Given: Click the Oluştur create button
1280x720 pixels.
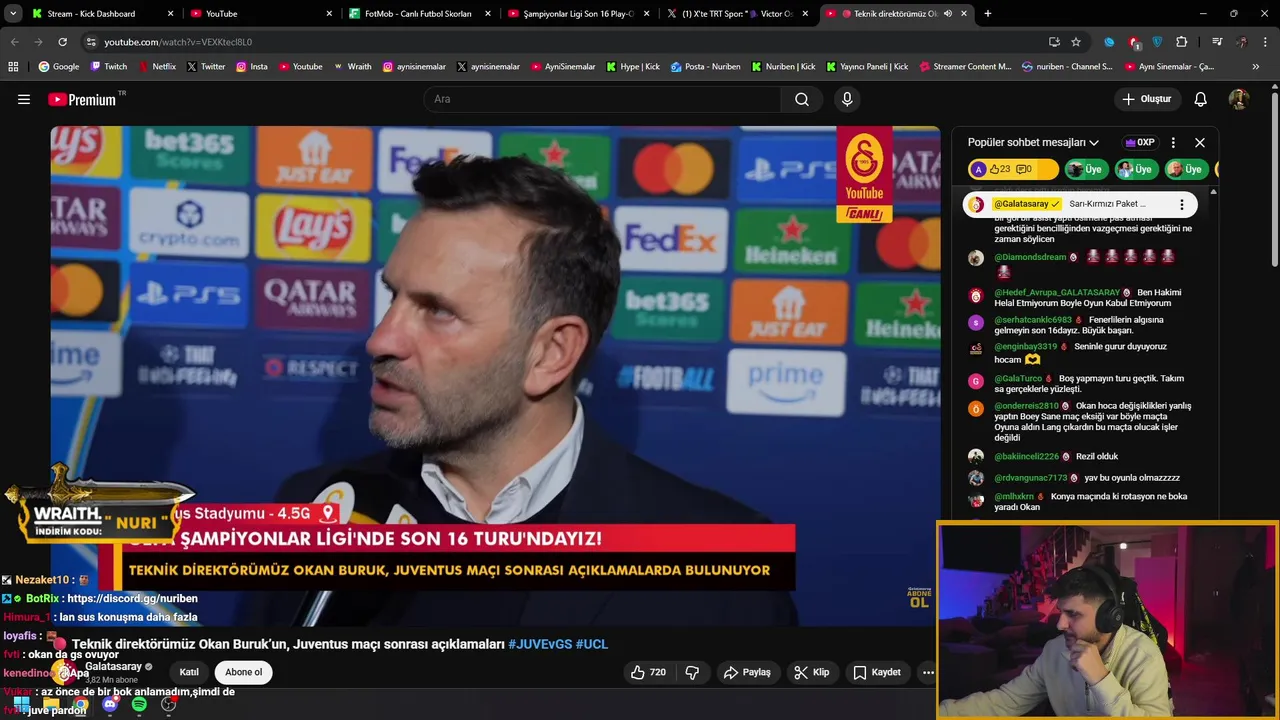Looking at the screenshot, I should tap(1146, 99).
